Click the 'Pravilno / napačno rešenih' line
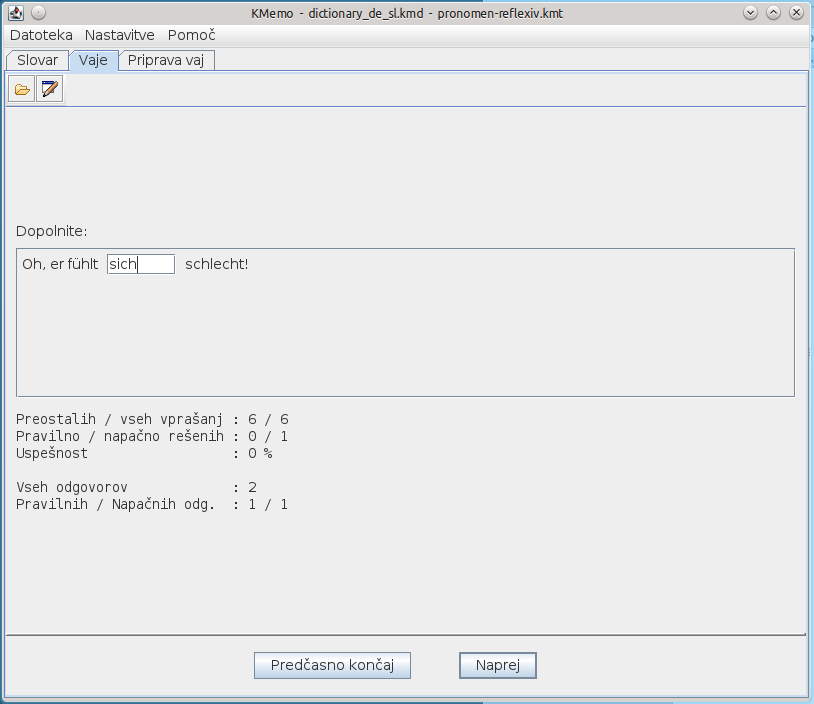Viewport: 814px width, 704px height. (152, 436)
